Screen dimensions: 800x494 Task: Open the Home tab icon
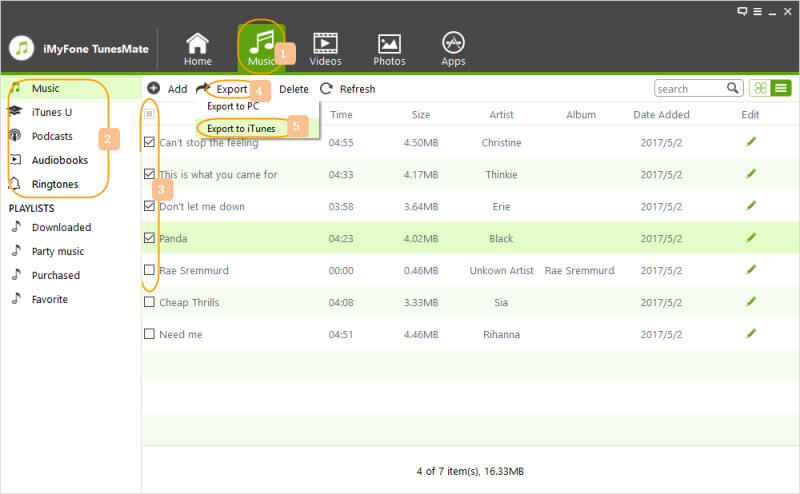click(197, 43)
